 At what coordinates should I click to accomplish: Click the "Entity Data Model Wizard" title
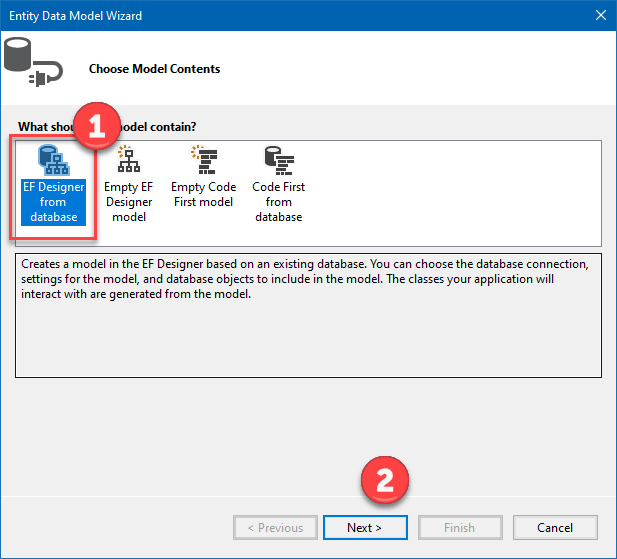tap(76, 16)
